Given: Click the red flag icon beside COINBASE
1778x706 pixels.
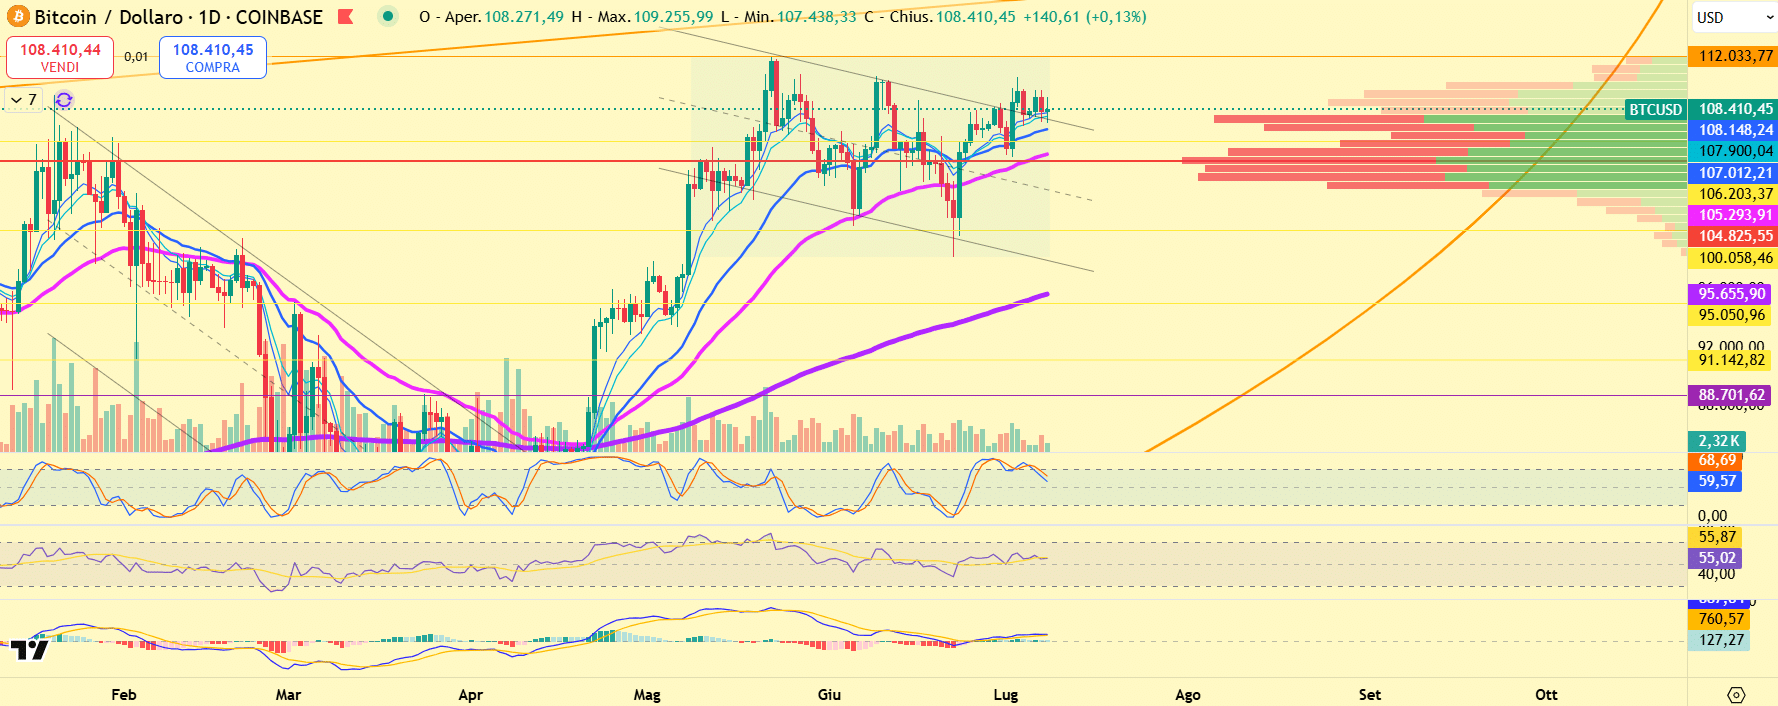Looking at the screenshot, I should (x=346, y=17).
